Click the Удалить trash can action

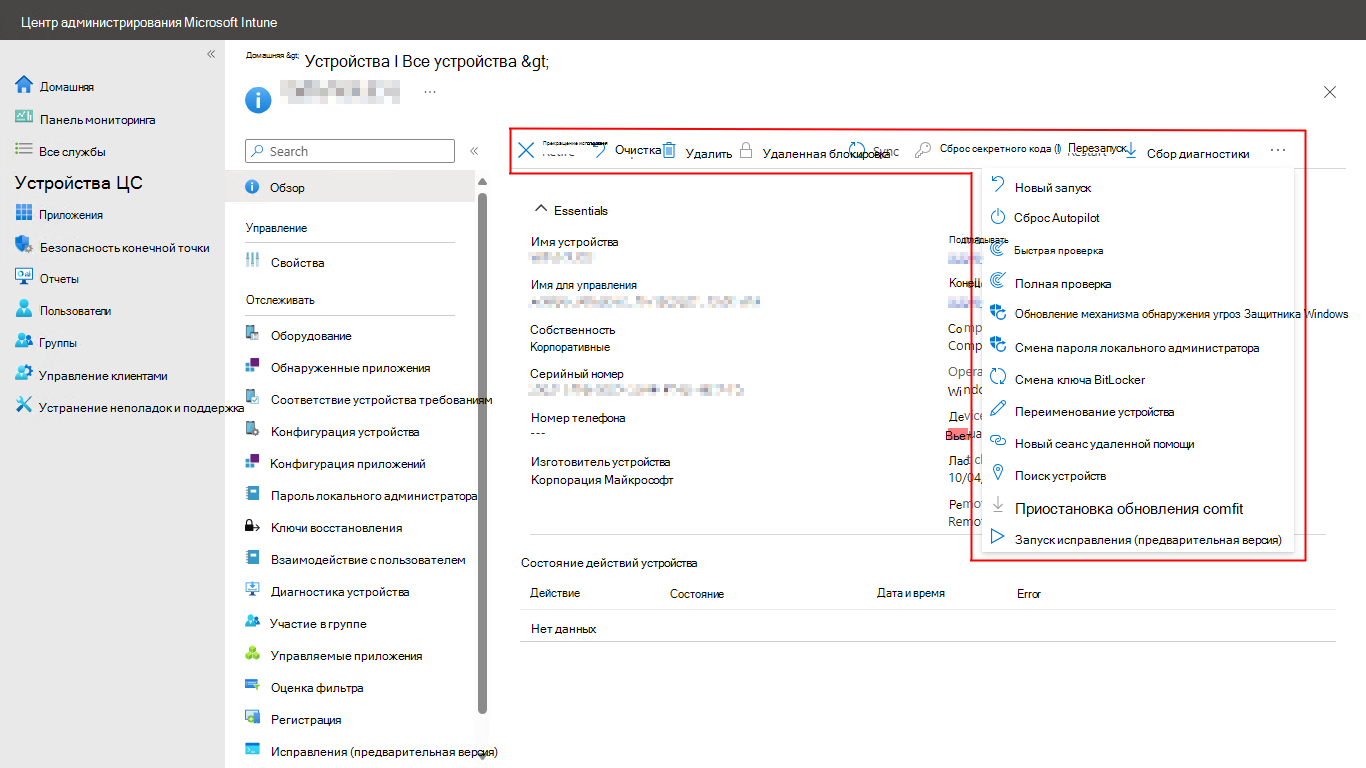point(697,152)
